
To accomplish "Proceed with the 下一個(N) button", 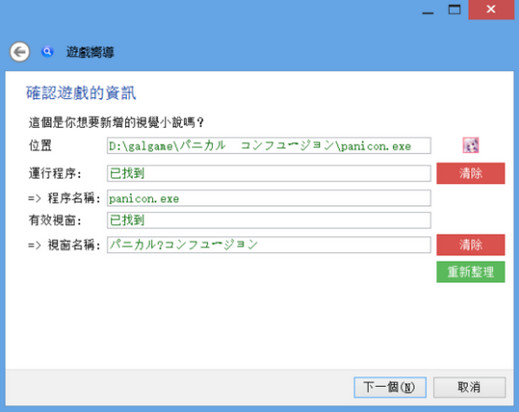I will tap(390, 387).
